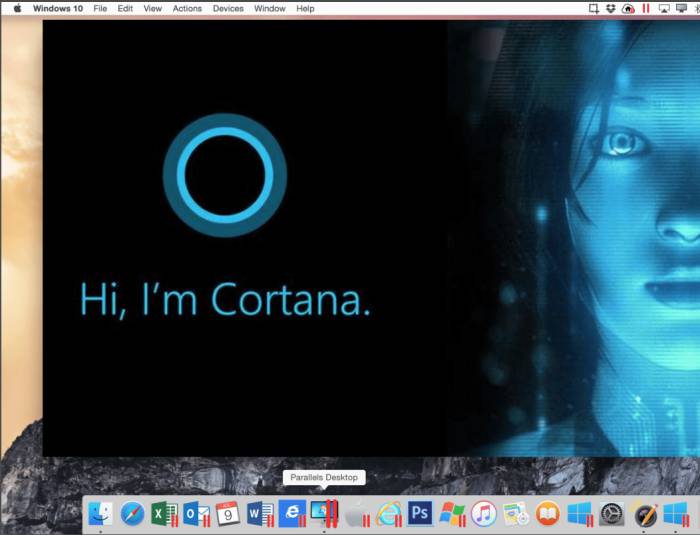Launch Word from the dock
Image resolution: width=700 pixels, height=535 pixels.
260,514
